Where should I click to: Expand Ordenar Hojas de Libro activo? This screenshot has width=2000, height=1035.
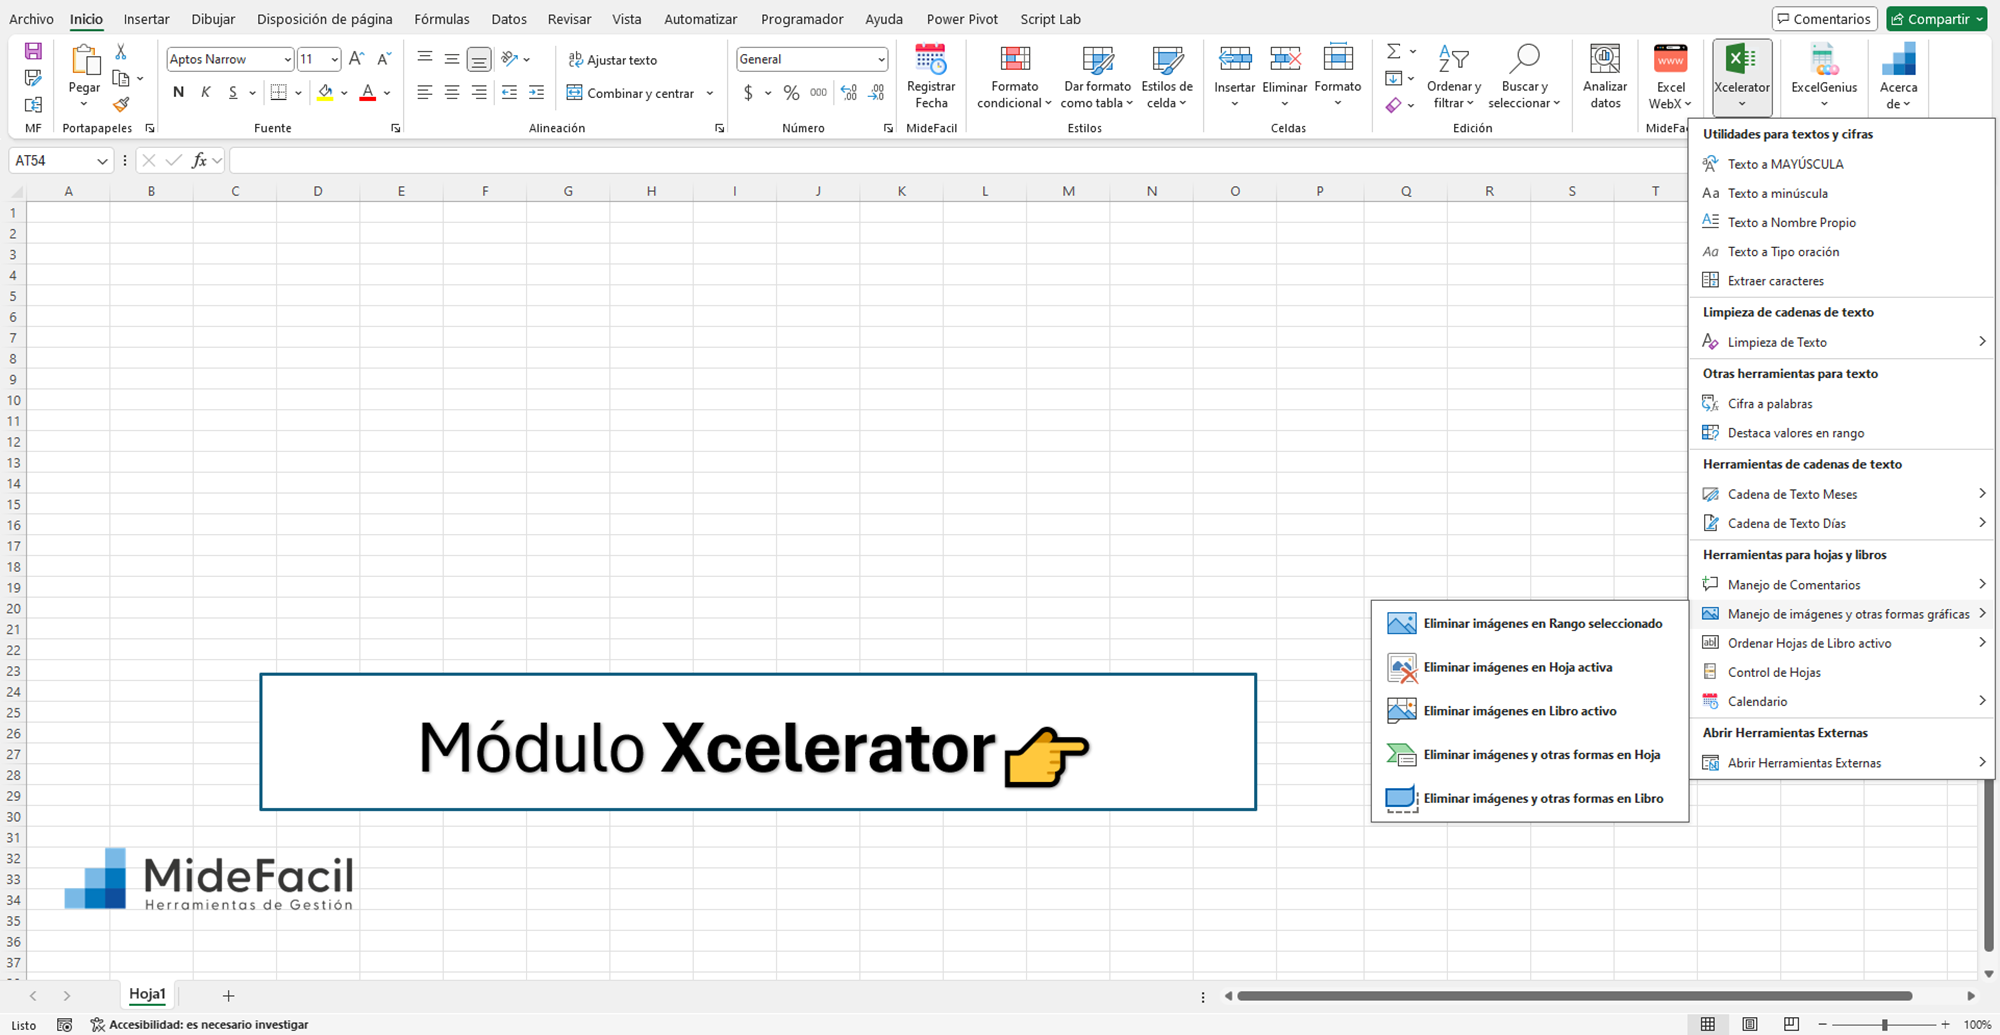point(1841,643)
